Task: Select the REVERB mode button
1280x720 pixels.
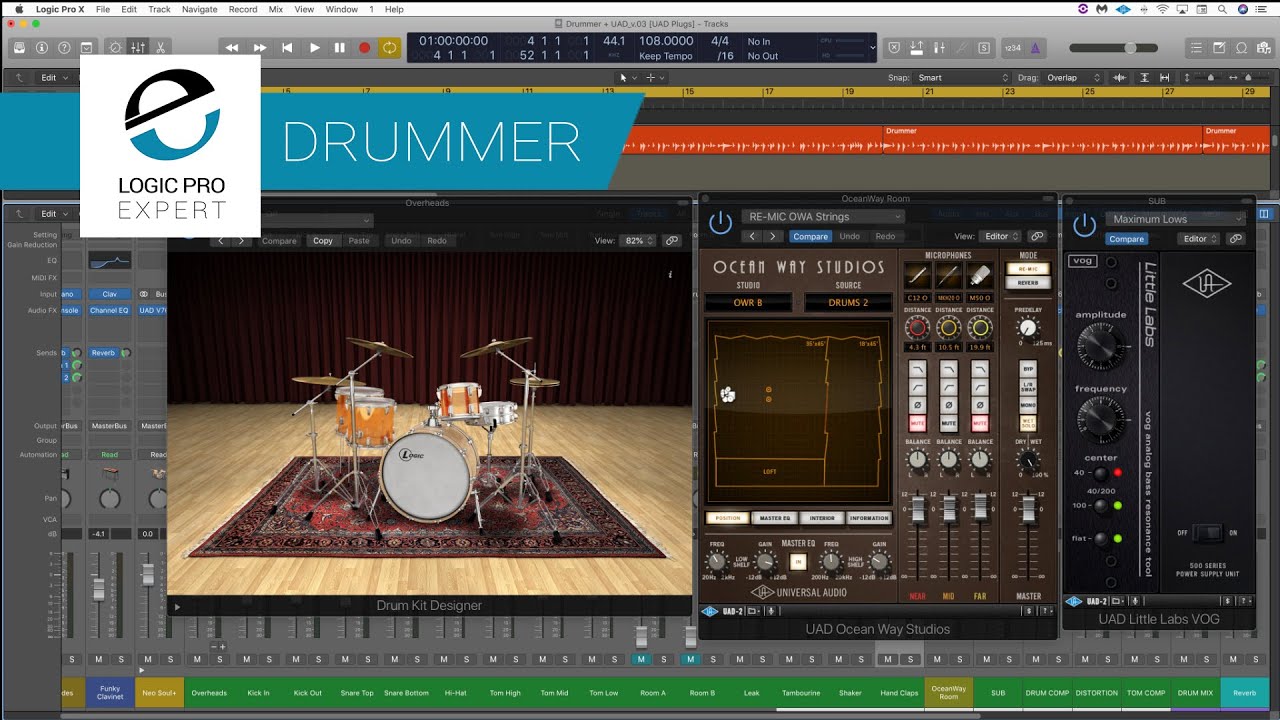Action: [1027, 283]
